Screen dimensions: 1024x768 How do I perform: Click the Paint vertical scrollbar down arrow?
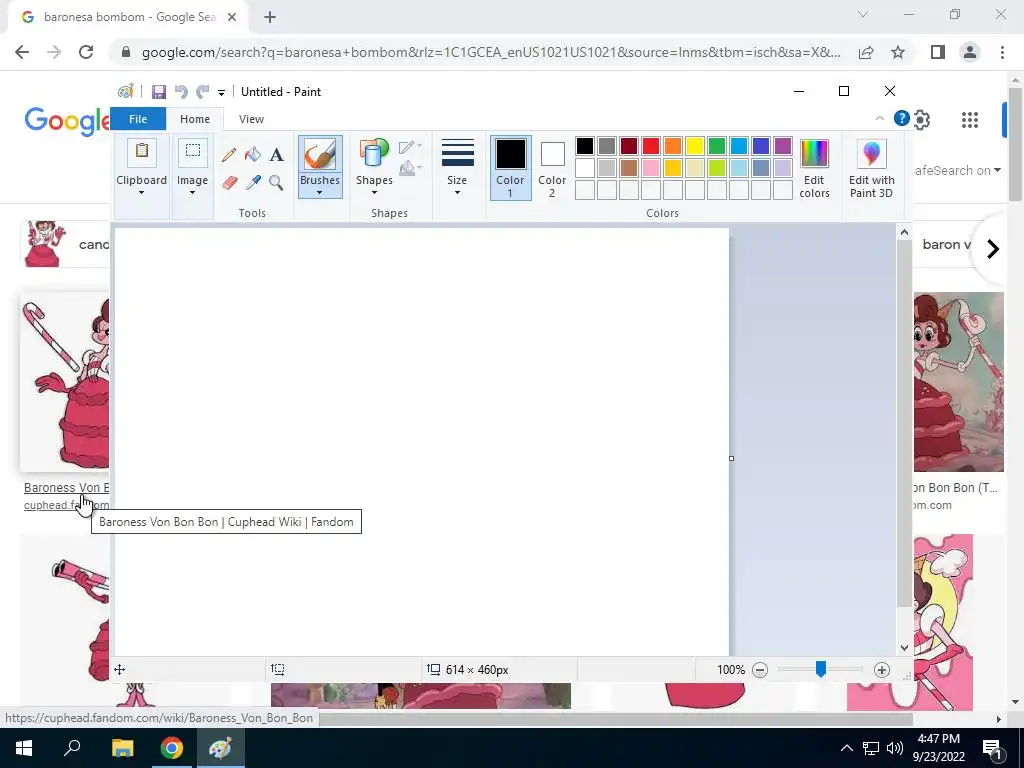[904, 648]
